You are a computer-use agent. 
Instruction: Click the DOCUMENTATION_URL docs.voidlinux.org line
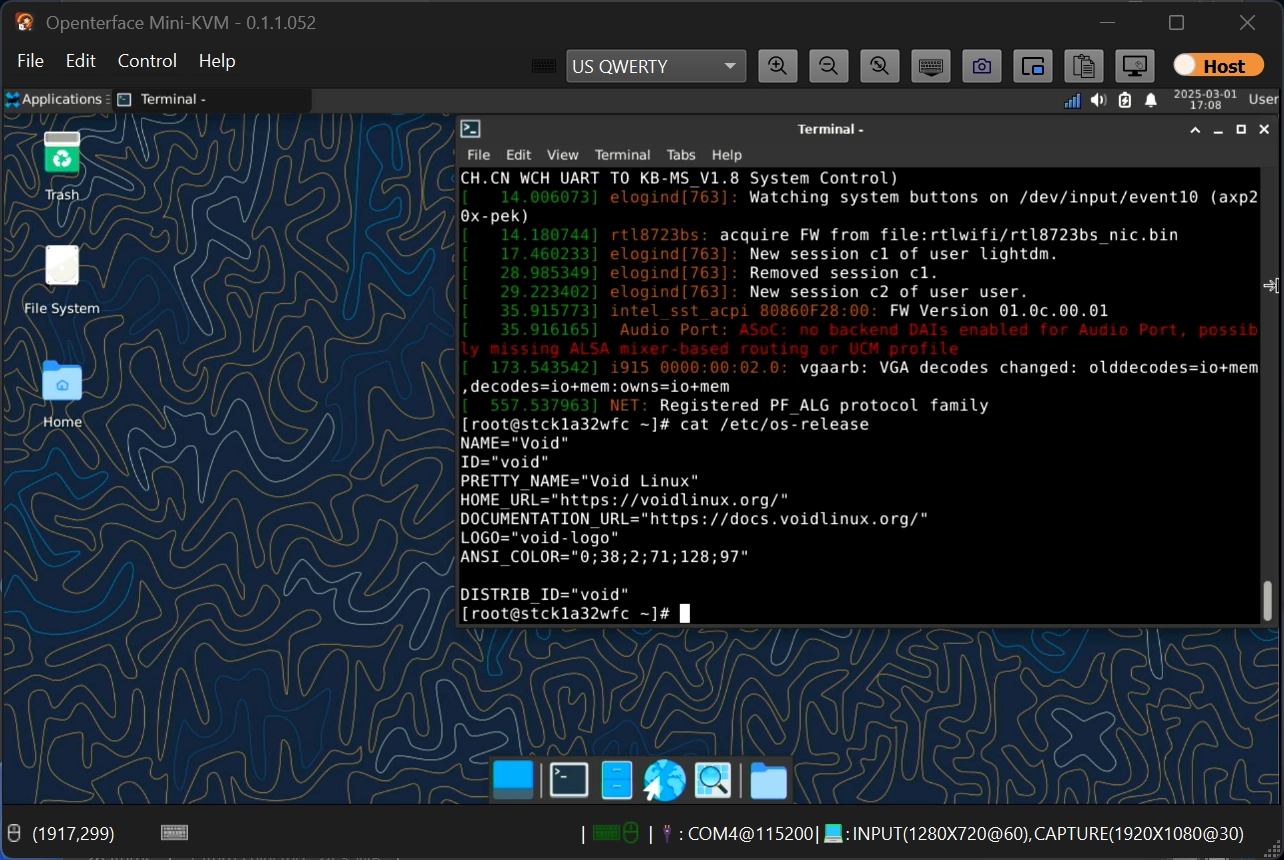[694, 519]
